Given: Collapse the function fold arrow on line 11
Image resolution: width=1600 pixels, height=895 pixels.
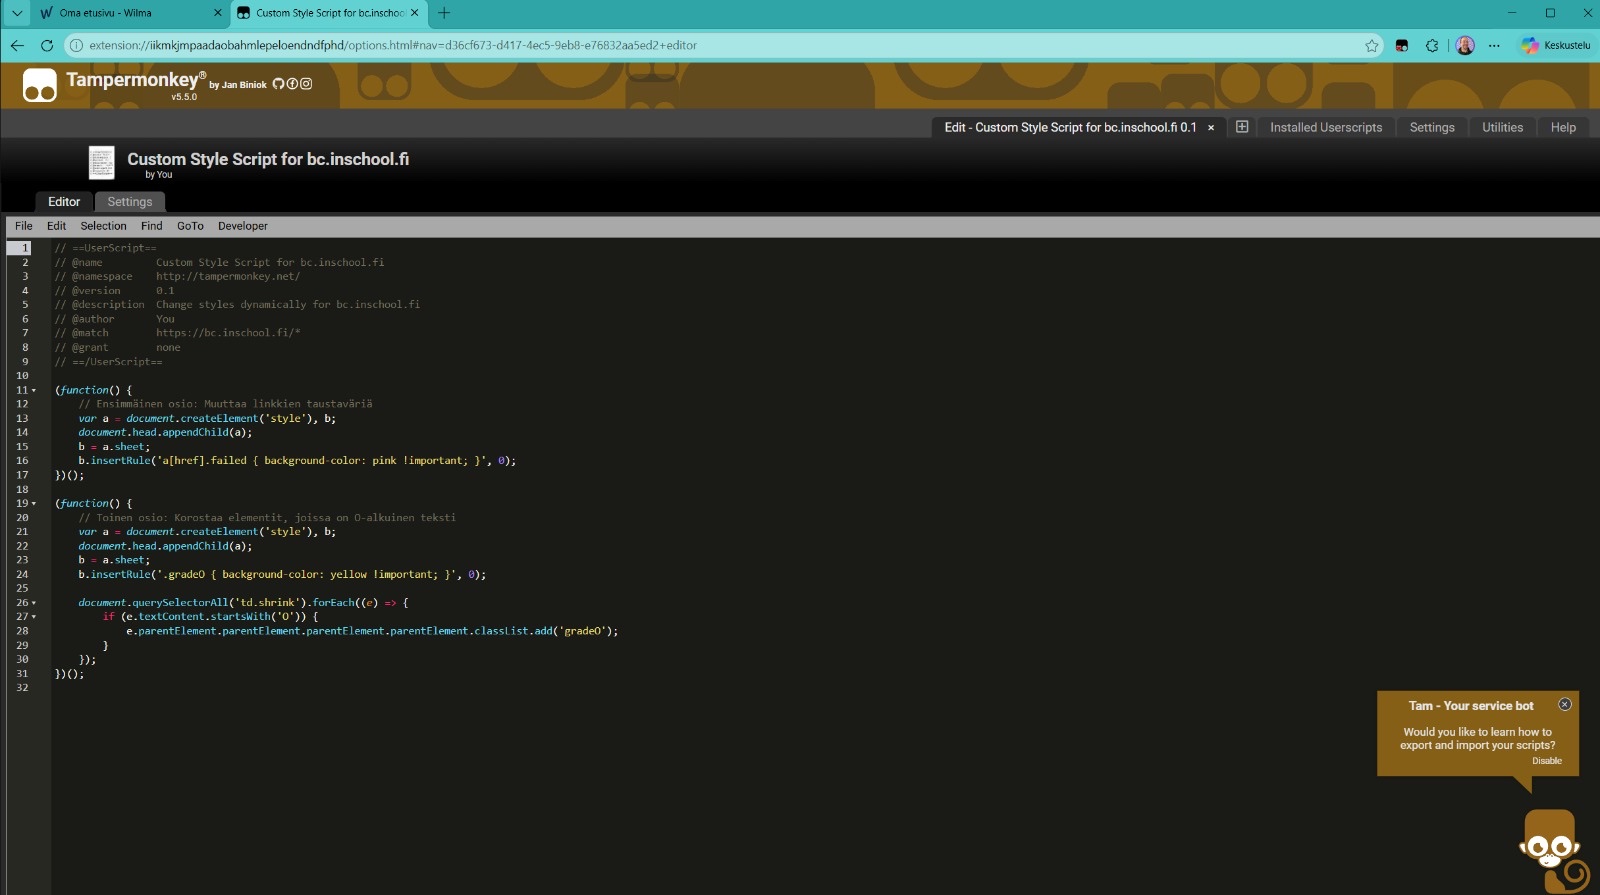Looking at the screenshot, I should click(x=34, y=390).
